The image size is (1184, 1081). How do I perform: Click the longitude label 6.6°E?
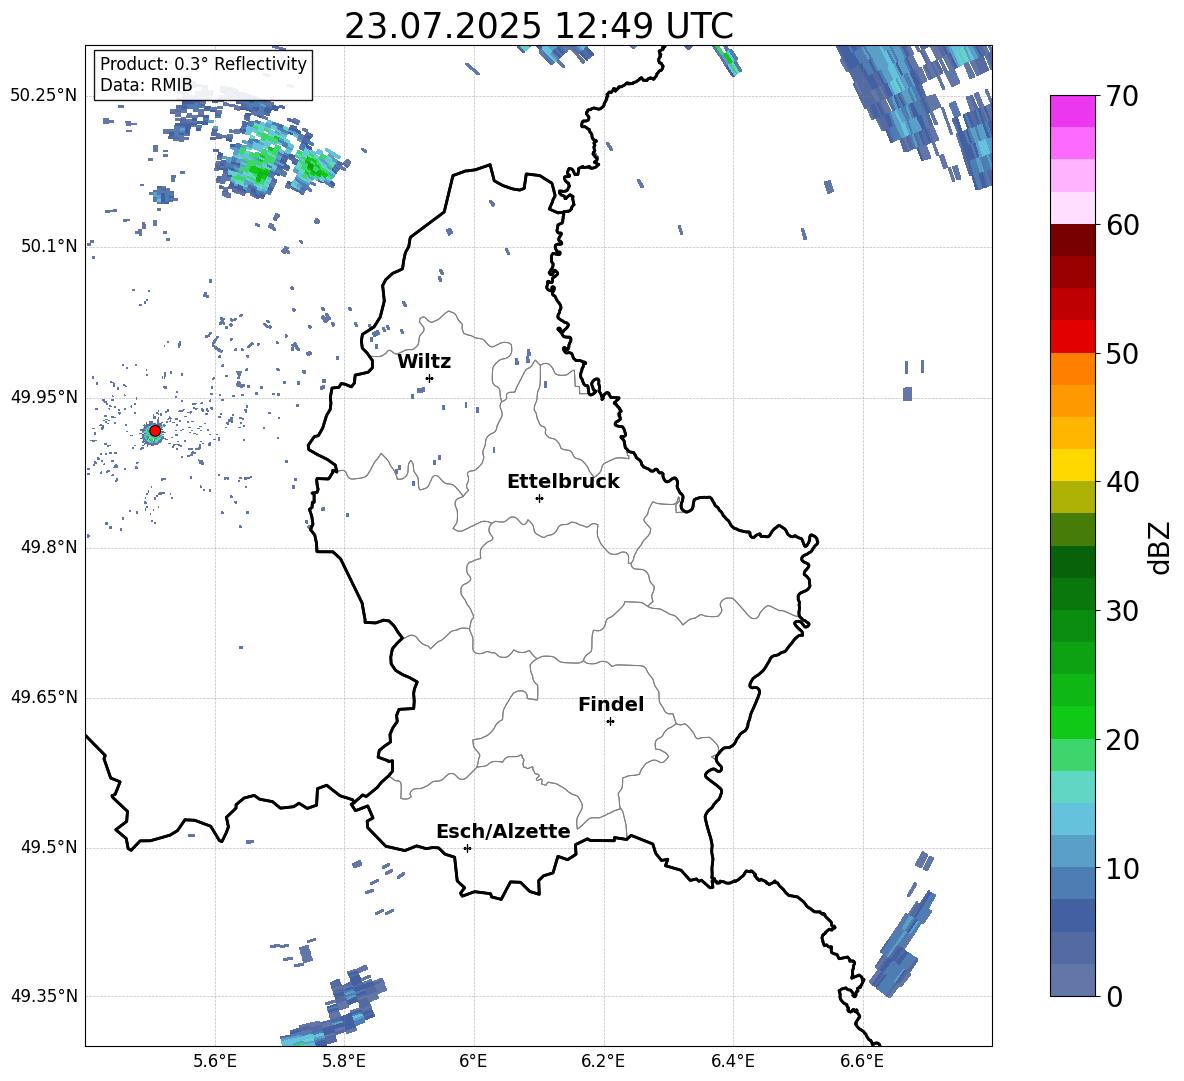point(862,1062)
